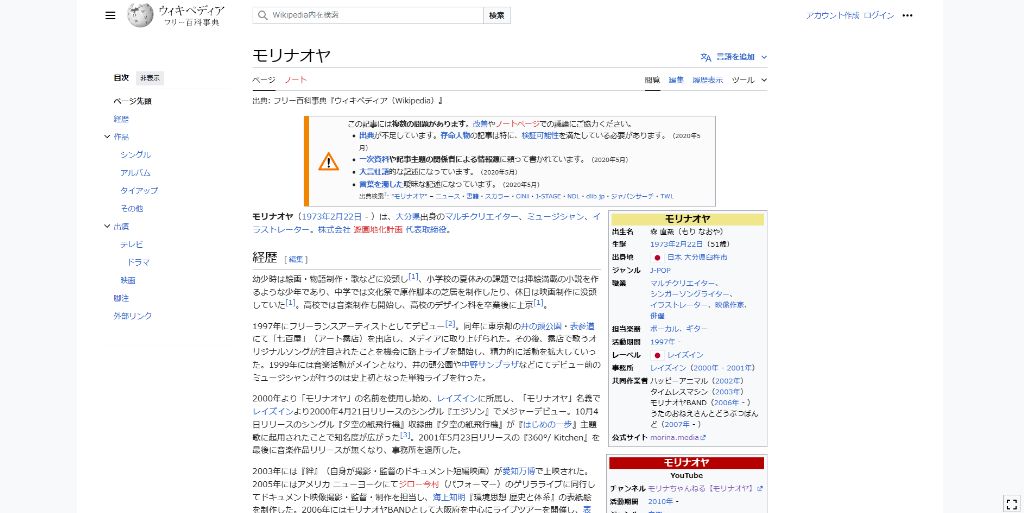
Task: Click the orange warning triangle icon
Action: [x=328, y=161]
